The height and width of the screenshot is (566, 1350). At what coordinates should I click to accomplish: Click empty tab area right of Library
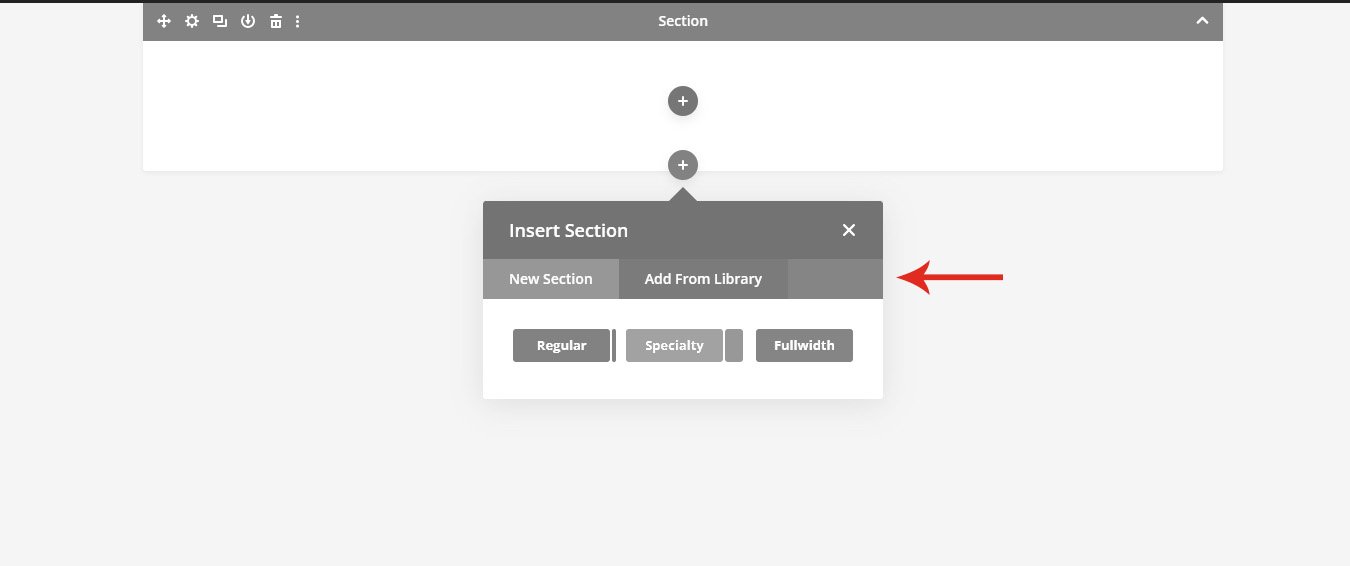(835, 279)
